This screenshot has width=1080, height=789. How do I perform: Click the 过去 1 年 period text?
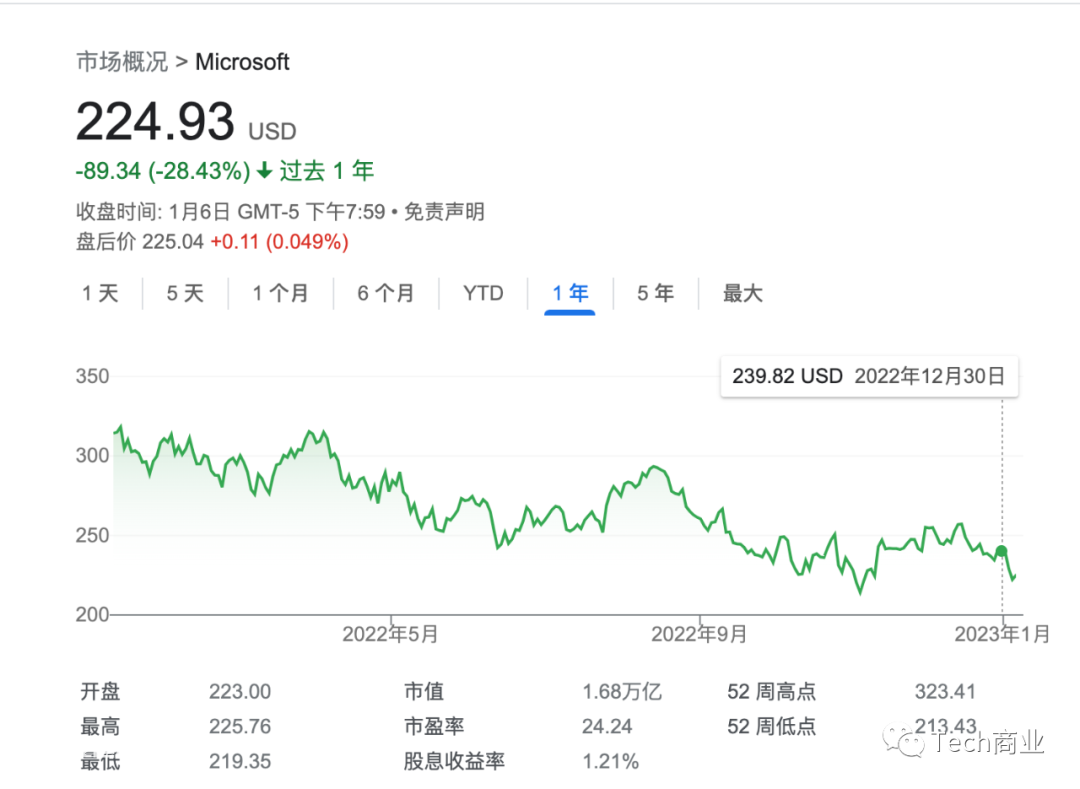[x=326, y=171]
